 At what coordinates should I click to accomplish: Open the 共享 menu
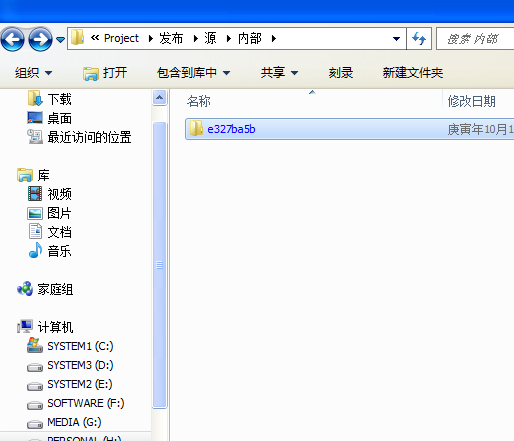pyautogui.click(x=279, y=73)
